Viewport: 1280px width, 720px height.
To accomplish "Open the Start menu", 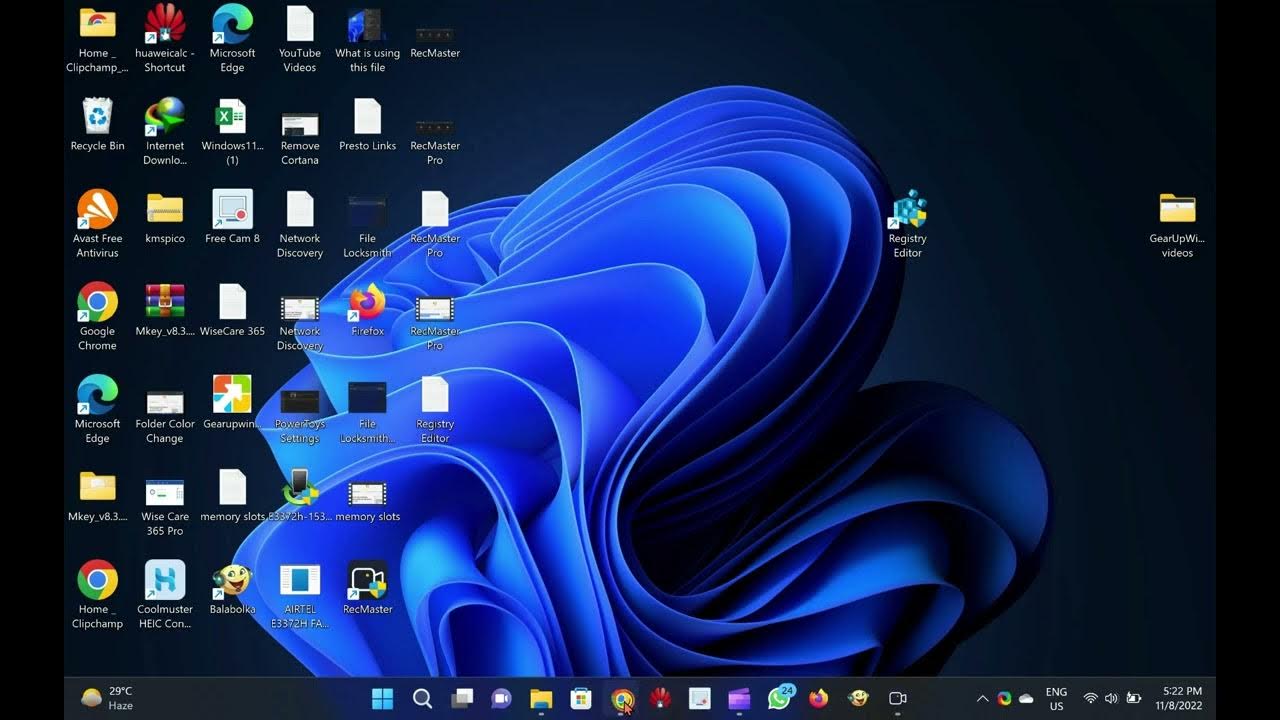I will [382, 698].
